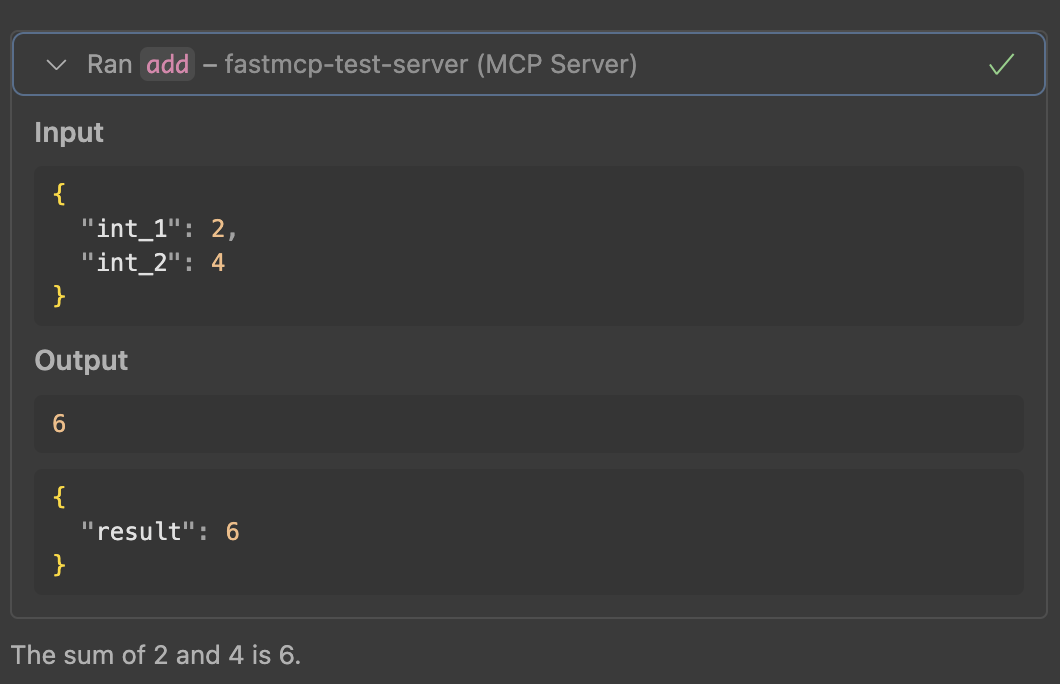Viewport: 1060px width, 684px height.
Task: Click the plain output value 6
Action: 59,424
